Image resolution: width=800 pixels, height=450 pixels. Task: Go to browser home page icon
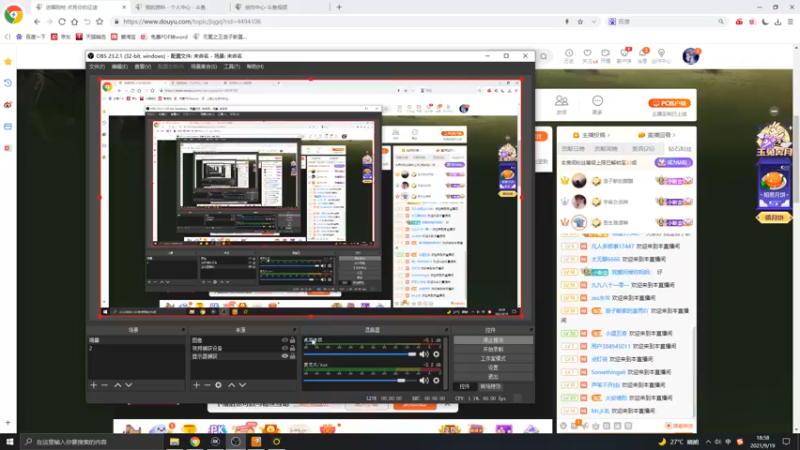pos(74,21)
